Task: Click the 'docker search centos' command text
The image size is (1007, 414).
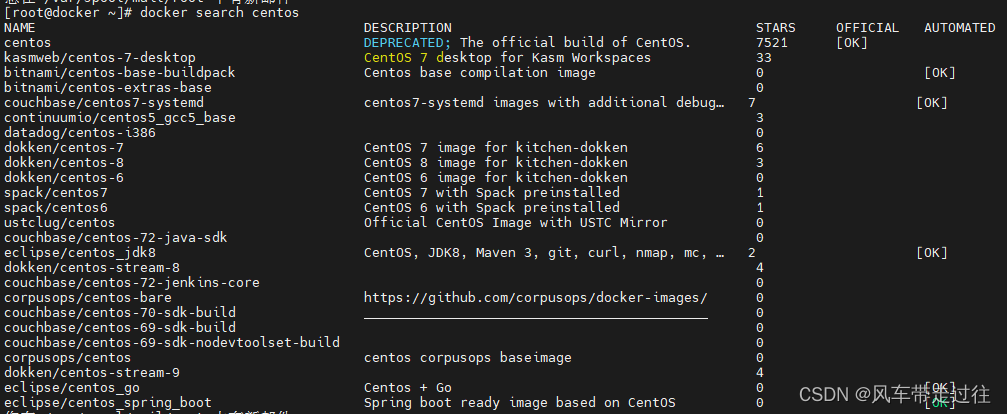Action: (x=219, y=12)
